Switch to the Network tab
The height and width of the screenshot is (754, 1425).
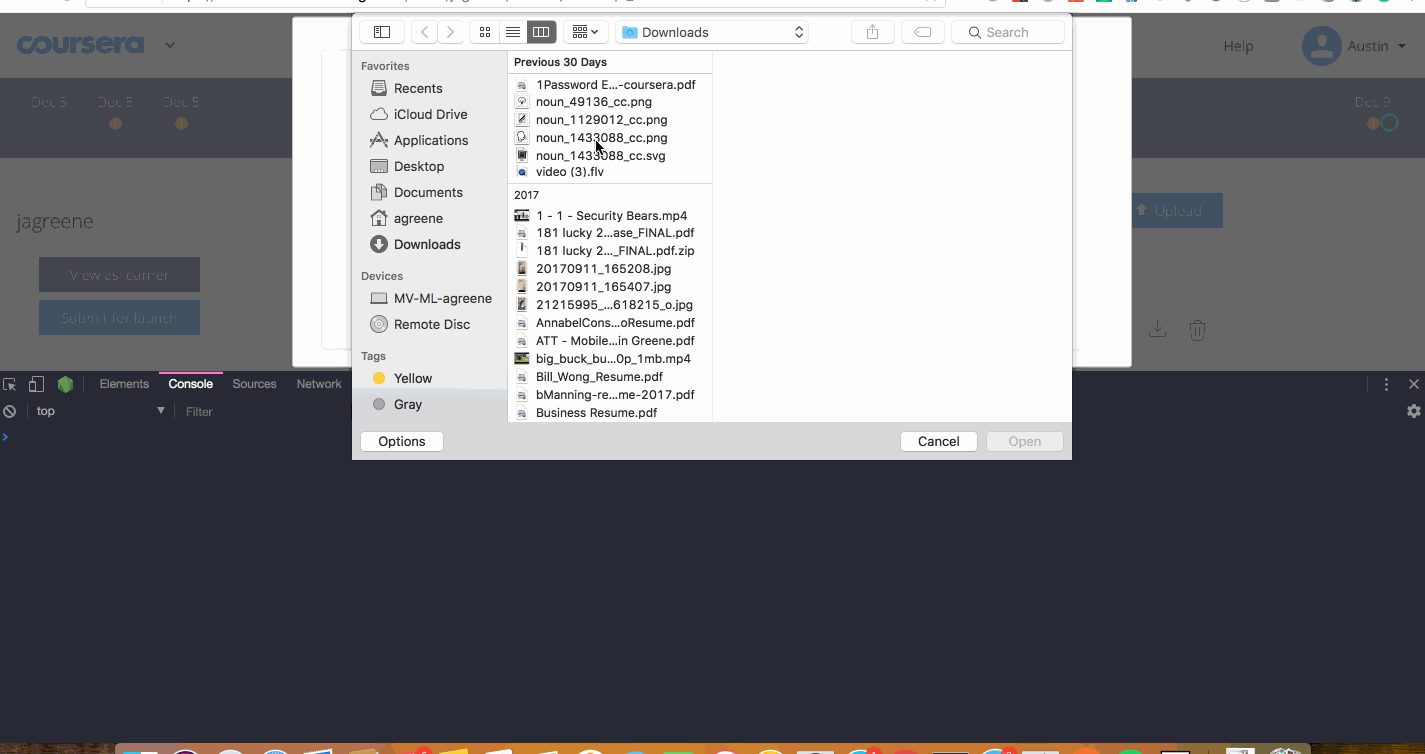[x=318, y=383]
